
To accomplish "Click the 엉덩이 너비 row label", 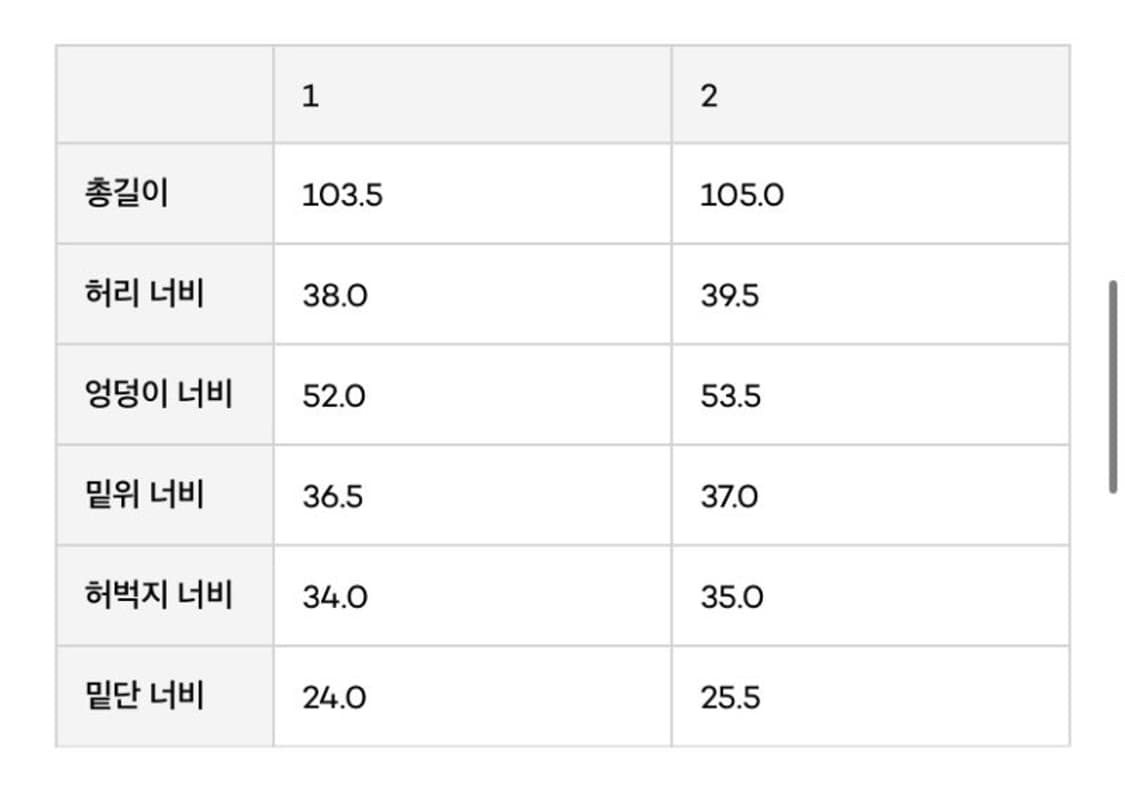I will [159, 395].
